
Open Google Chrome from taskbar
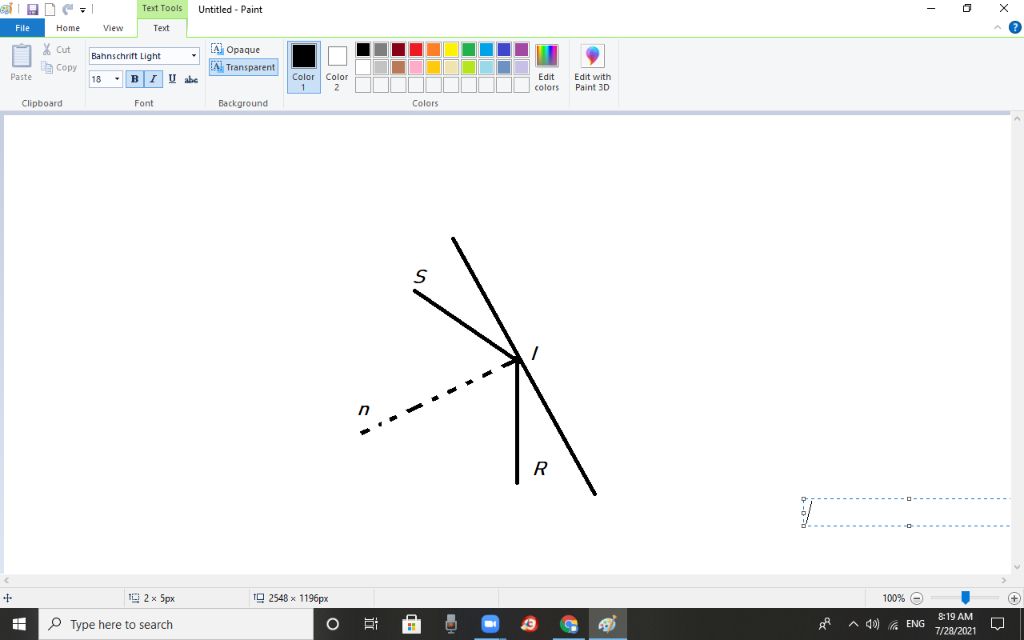click(569, 624)
